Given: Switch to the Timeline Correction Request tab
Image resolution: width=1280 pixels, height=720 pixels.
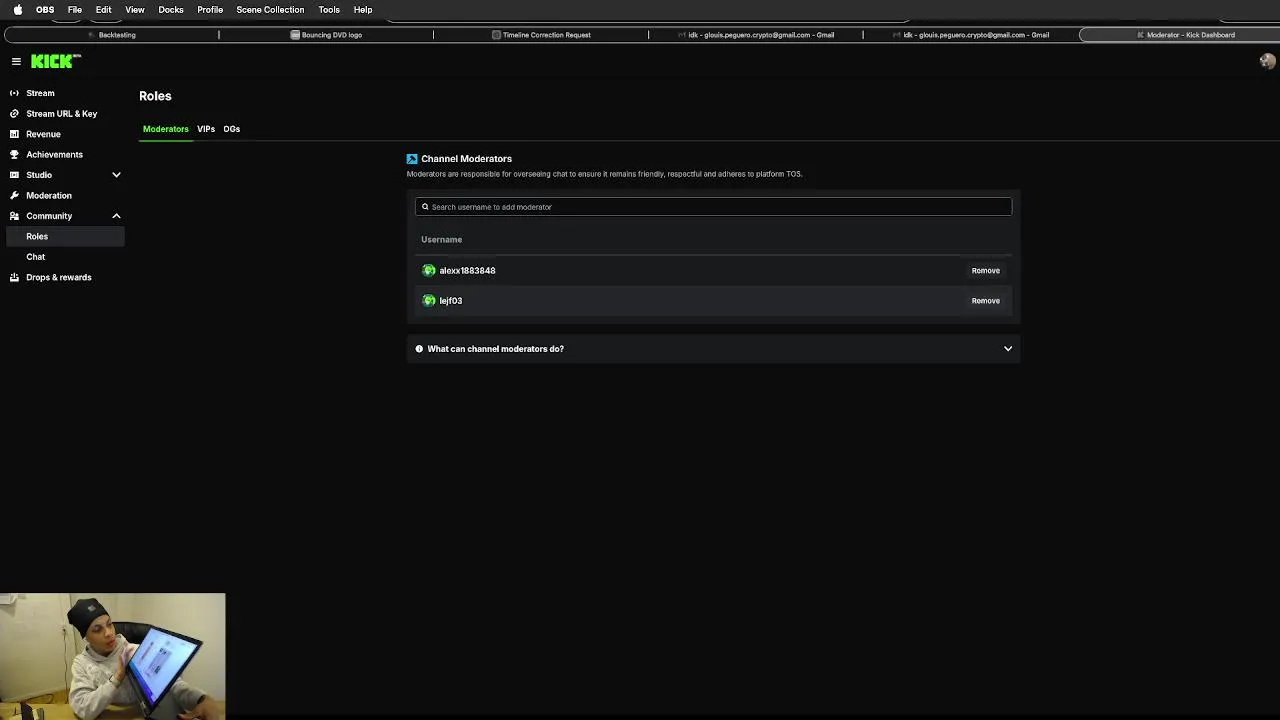Looking at the screenshot, I should (x=541, y=35).
